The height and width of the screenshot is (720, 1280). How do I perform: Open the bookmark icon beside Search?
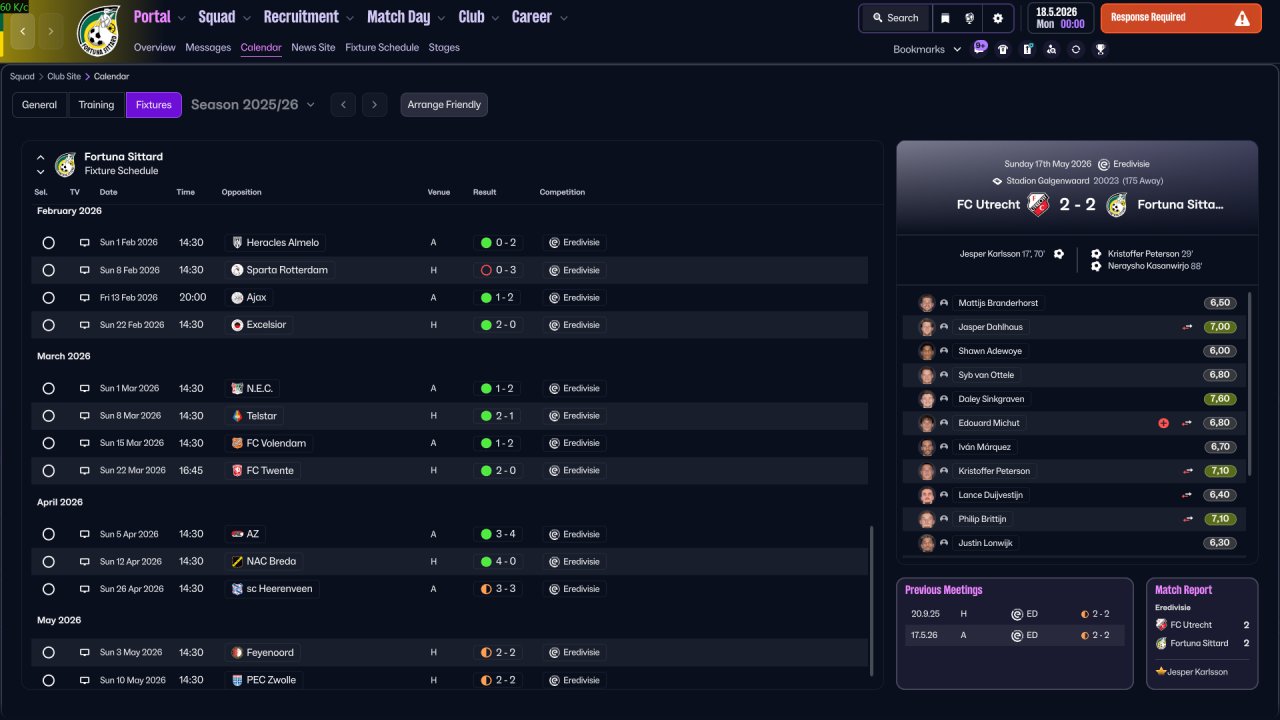(945, 18)
